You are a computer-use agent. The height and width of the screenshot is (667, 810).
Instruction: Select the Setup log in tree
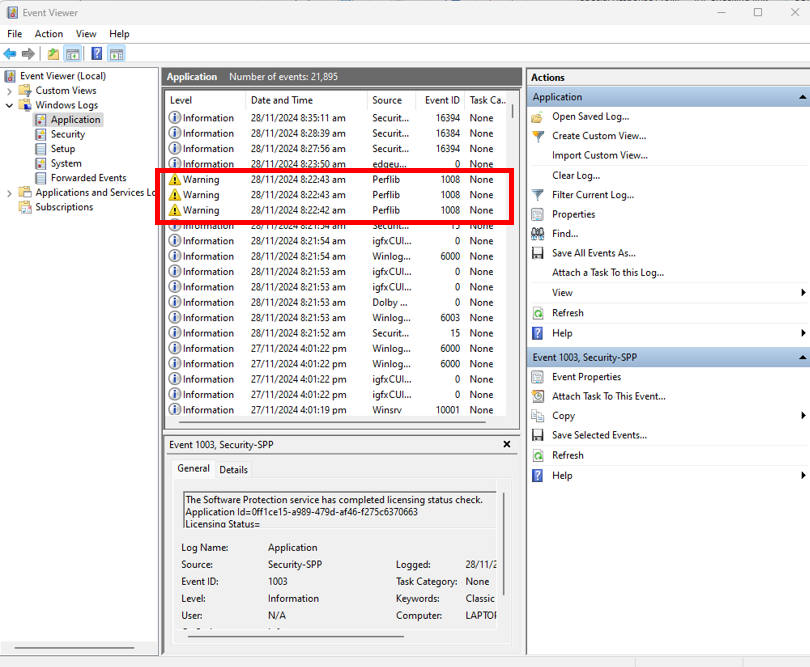click(x=63, y=149)
